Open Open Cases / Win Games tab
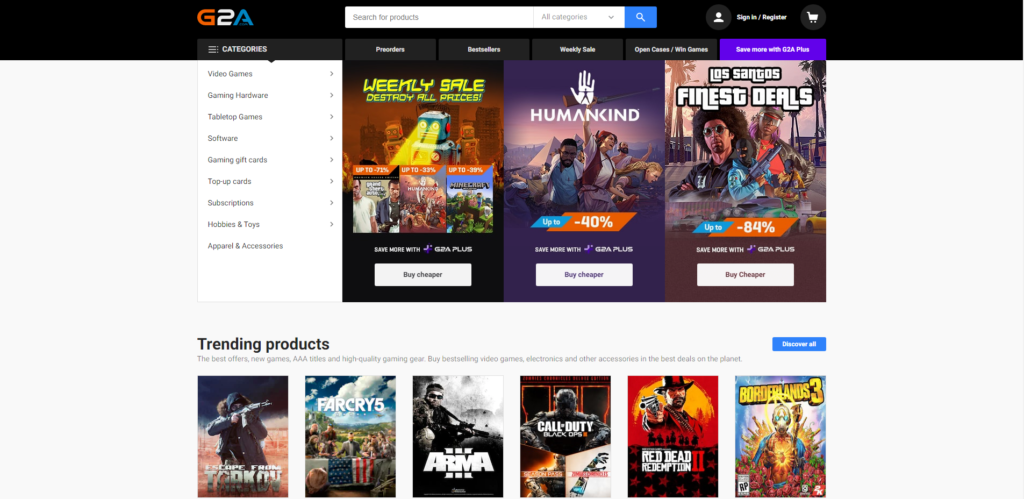The width and height of the screenshot is (1024, 499). [671, 49]
